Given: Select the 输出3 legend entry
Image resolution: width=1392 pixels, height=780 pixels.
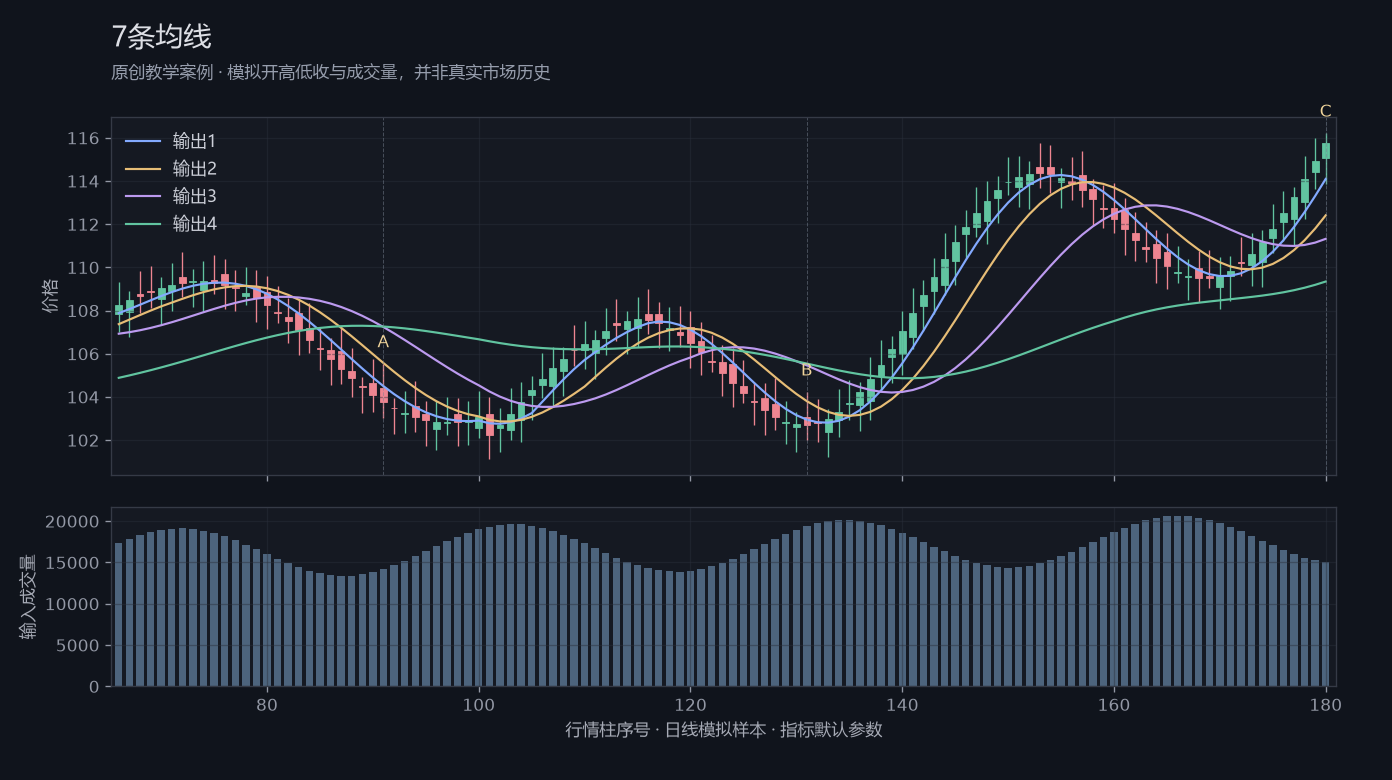Looking at the screenshot, I should coord(171,196).
